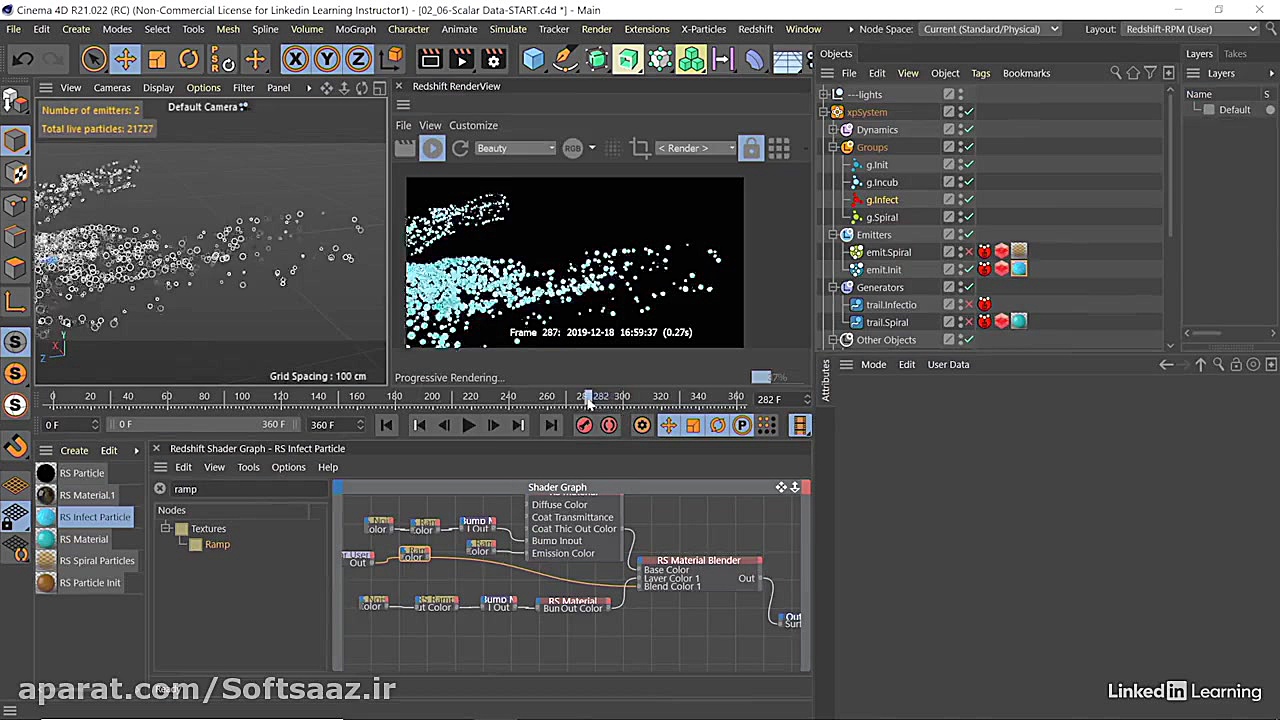This screenshot has width=1280, height=720.
Task: Select the Scale tool
Action: pos(157,60)
